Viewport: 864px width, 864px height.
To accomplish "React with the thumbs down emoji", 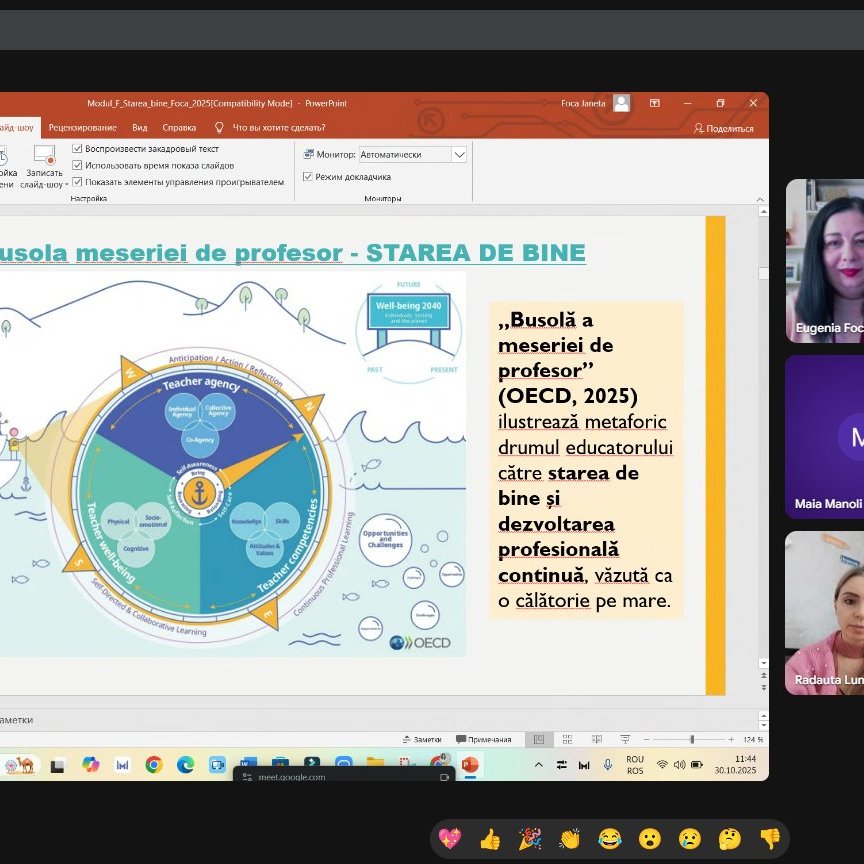I will [x=769, y=839].
